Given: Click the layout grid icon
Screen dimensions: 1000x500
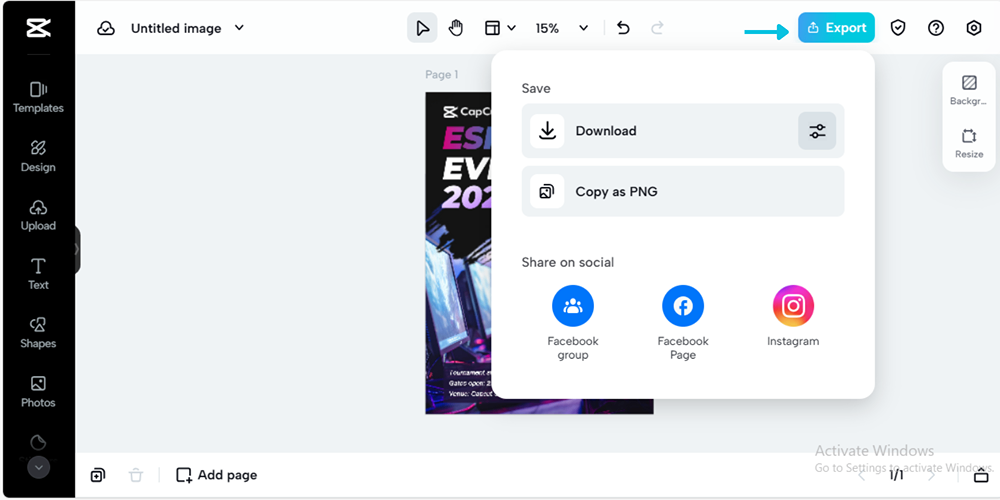Looking at the screenshot, I should coord(492,28).
